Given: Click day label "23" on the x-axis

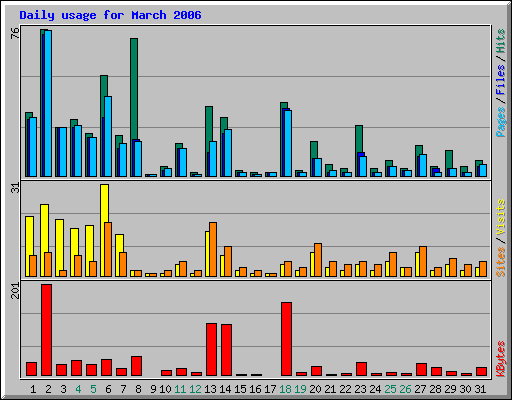Looking at the screenshot, I should point(360,389).
